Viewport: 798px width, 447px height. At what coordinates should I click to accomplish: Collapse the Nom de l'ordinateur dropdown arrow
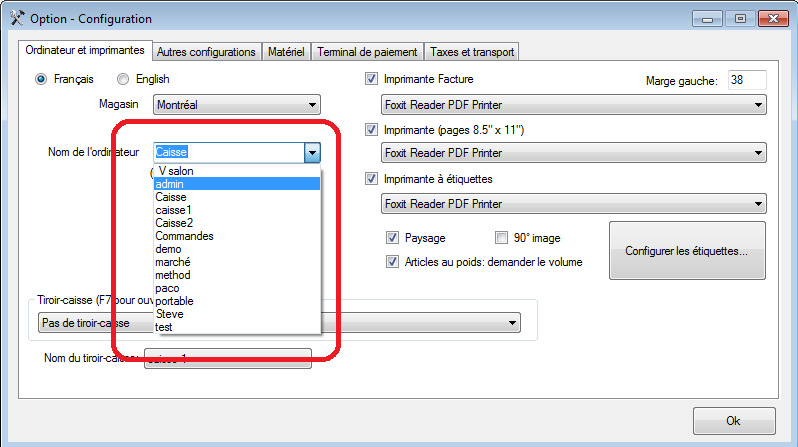pyautogui.click(x=312, y=152)
